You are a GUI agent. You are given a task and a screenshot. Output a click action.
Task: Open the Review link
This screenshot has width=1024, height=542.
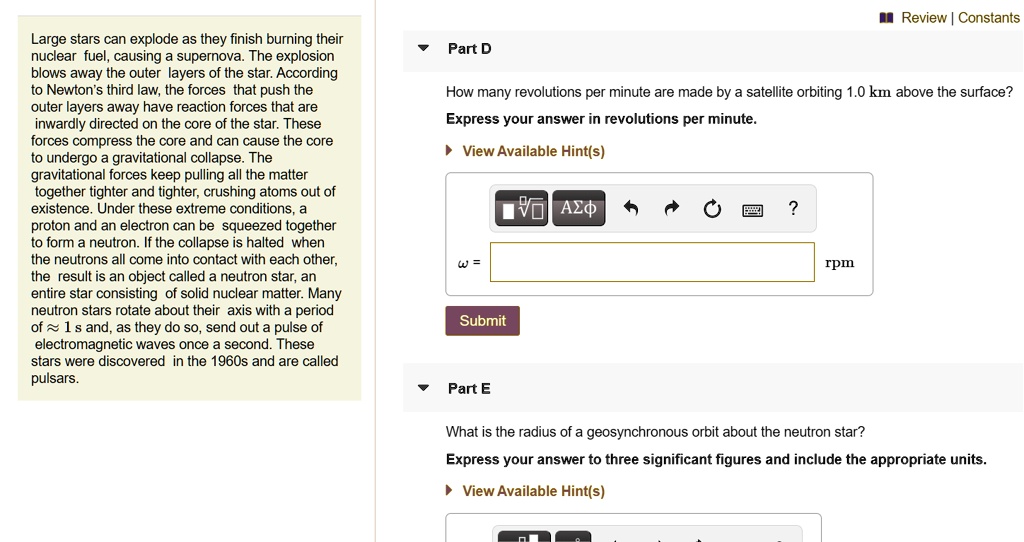tap(923, 18)
